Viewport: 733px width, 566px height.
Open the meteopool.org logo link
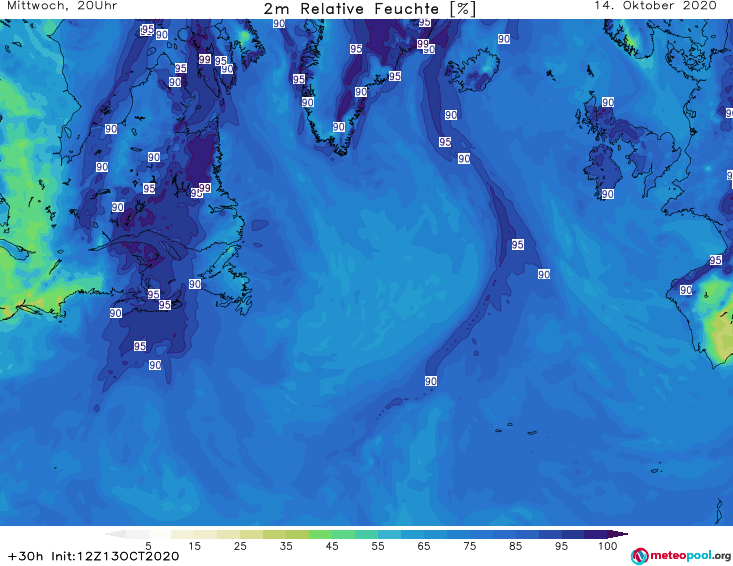681,556
